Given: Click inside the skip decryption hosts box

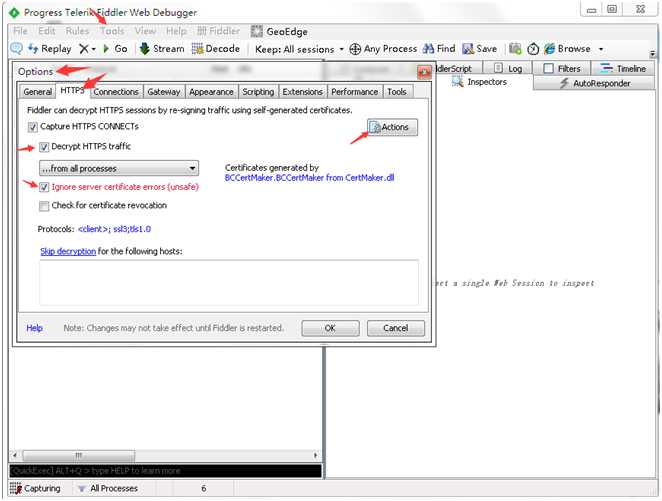Looking at the screenshot, I should point(229,282).
